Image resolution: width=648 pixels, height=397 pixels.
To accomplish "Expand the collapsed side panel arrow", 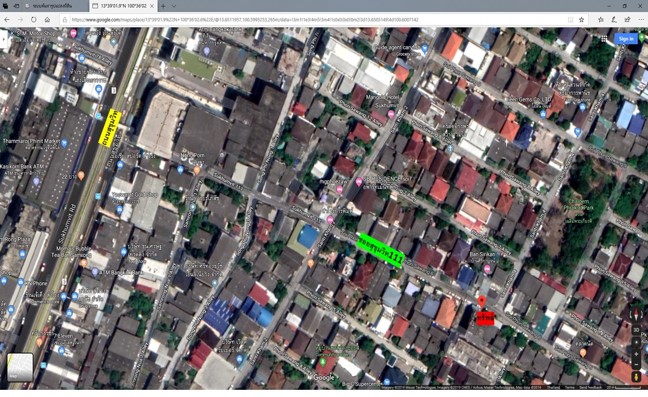I will tap(4, 40).
